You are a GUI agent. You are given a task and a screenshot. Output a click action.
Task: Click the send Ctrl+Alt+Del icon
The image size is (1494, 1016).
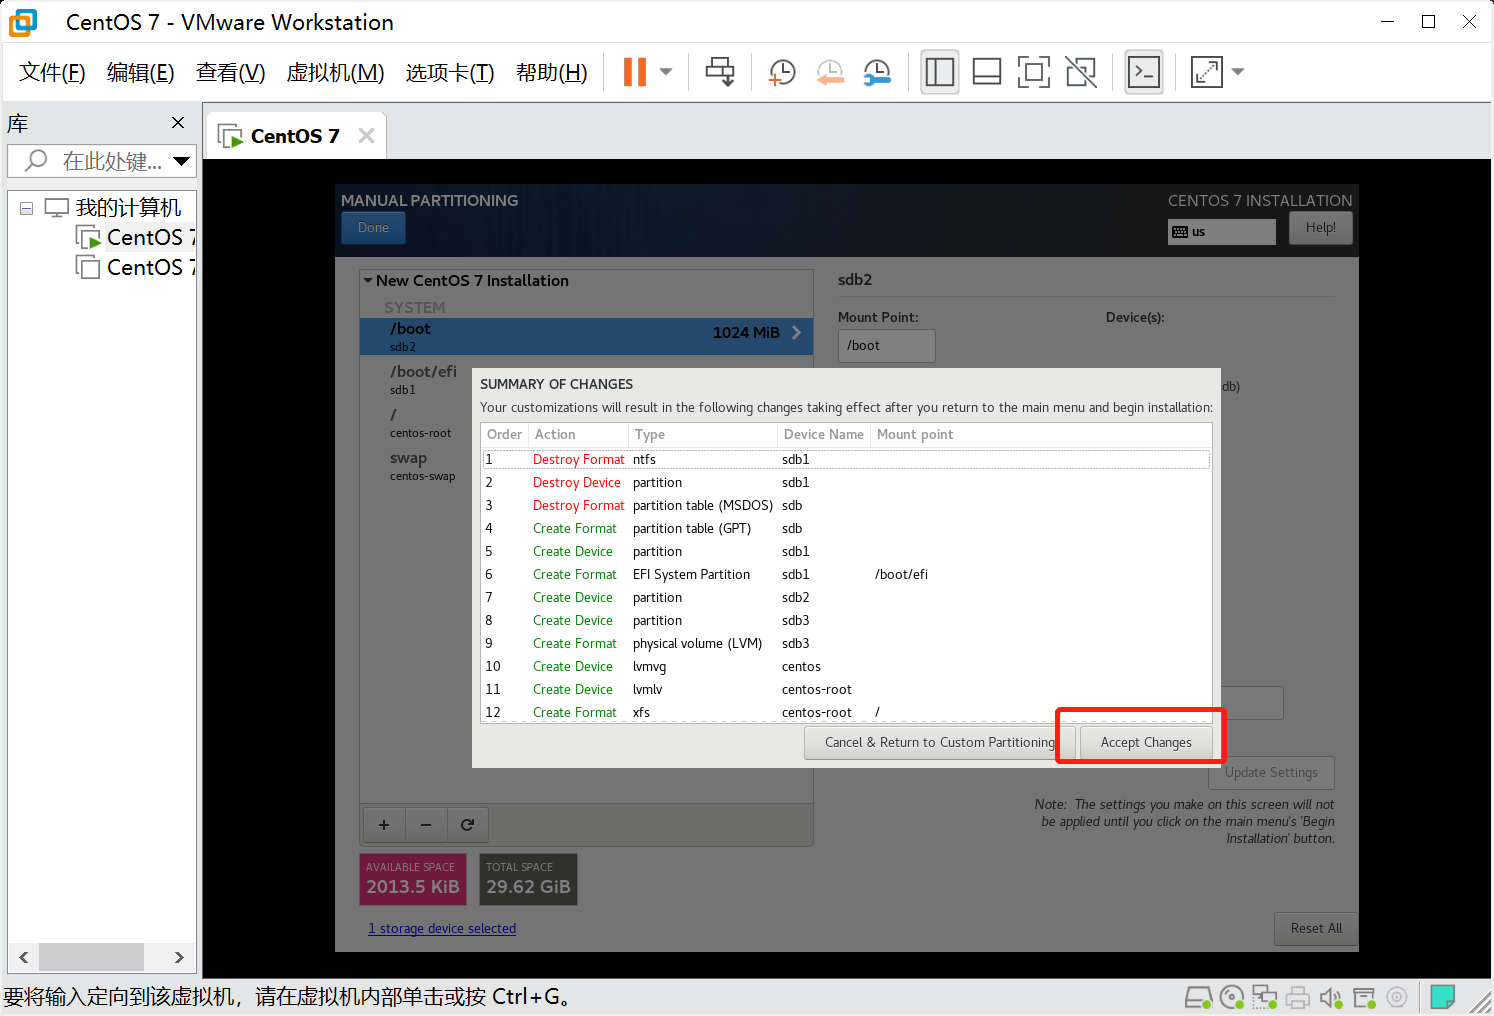click(720, 72)
